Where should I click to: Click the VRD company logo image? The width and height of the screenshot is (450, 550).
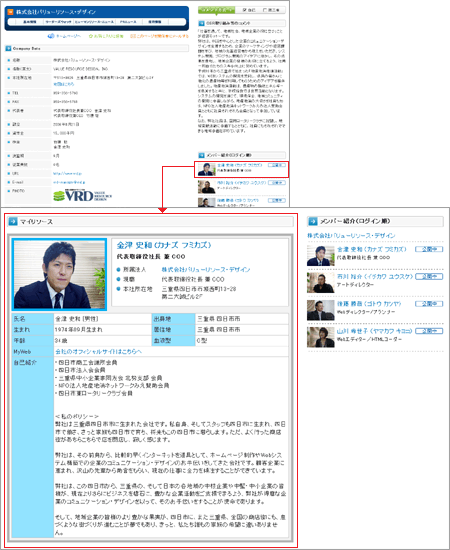click(82, 195)
